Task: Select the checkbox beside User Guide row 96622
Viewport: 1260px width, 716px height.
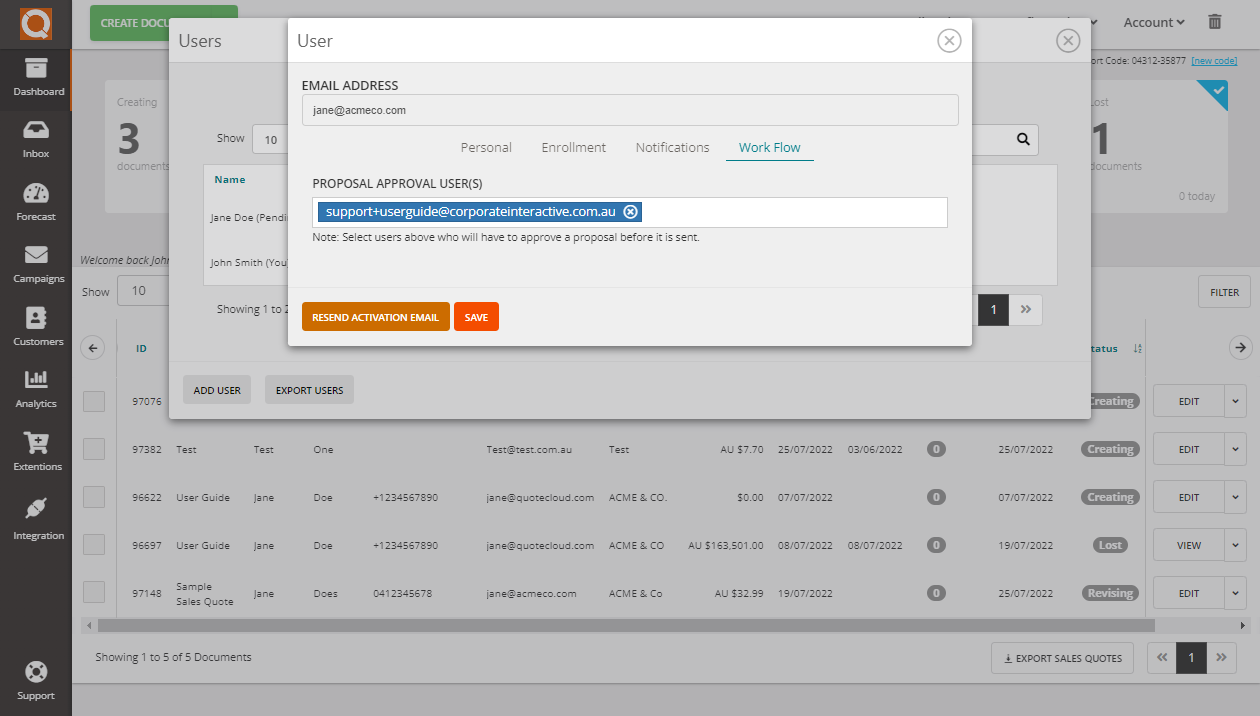Action: 94,496
